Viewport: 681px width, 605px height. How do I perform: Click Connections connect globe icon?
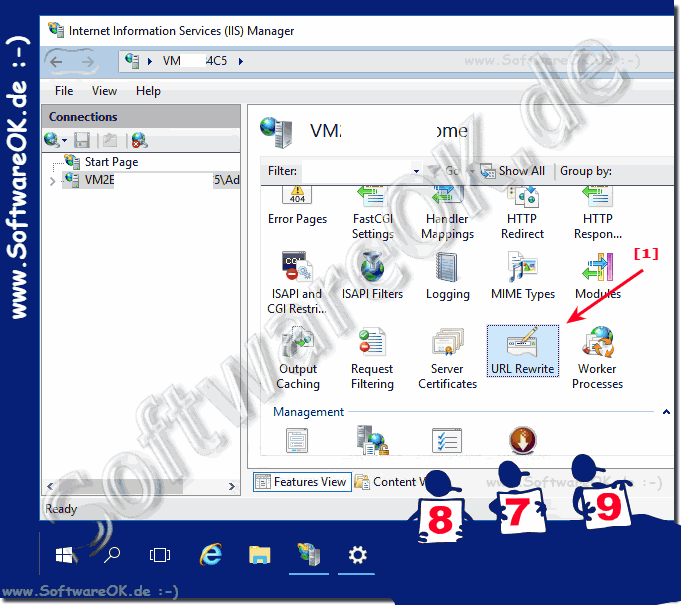click(x=52, y=140)
